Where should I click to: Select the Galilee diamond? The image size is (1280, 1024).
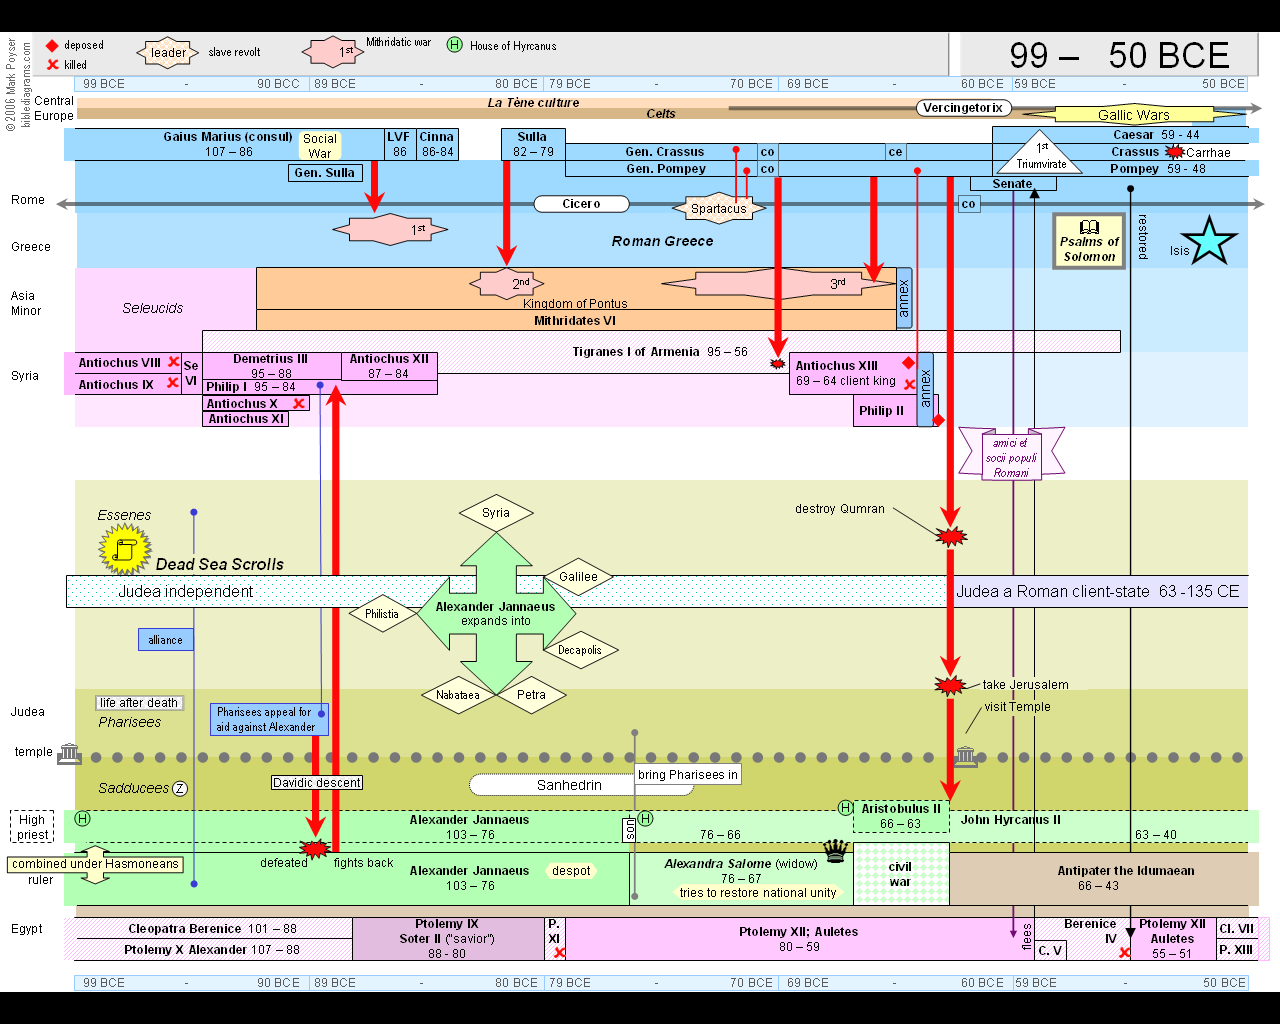[578, 577]
